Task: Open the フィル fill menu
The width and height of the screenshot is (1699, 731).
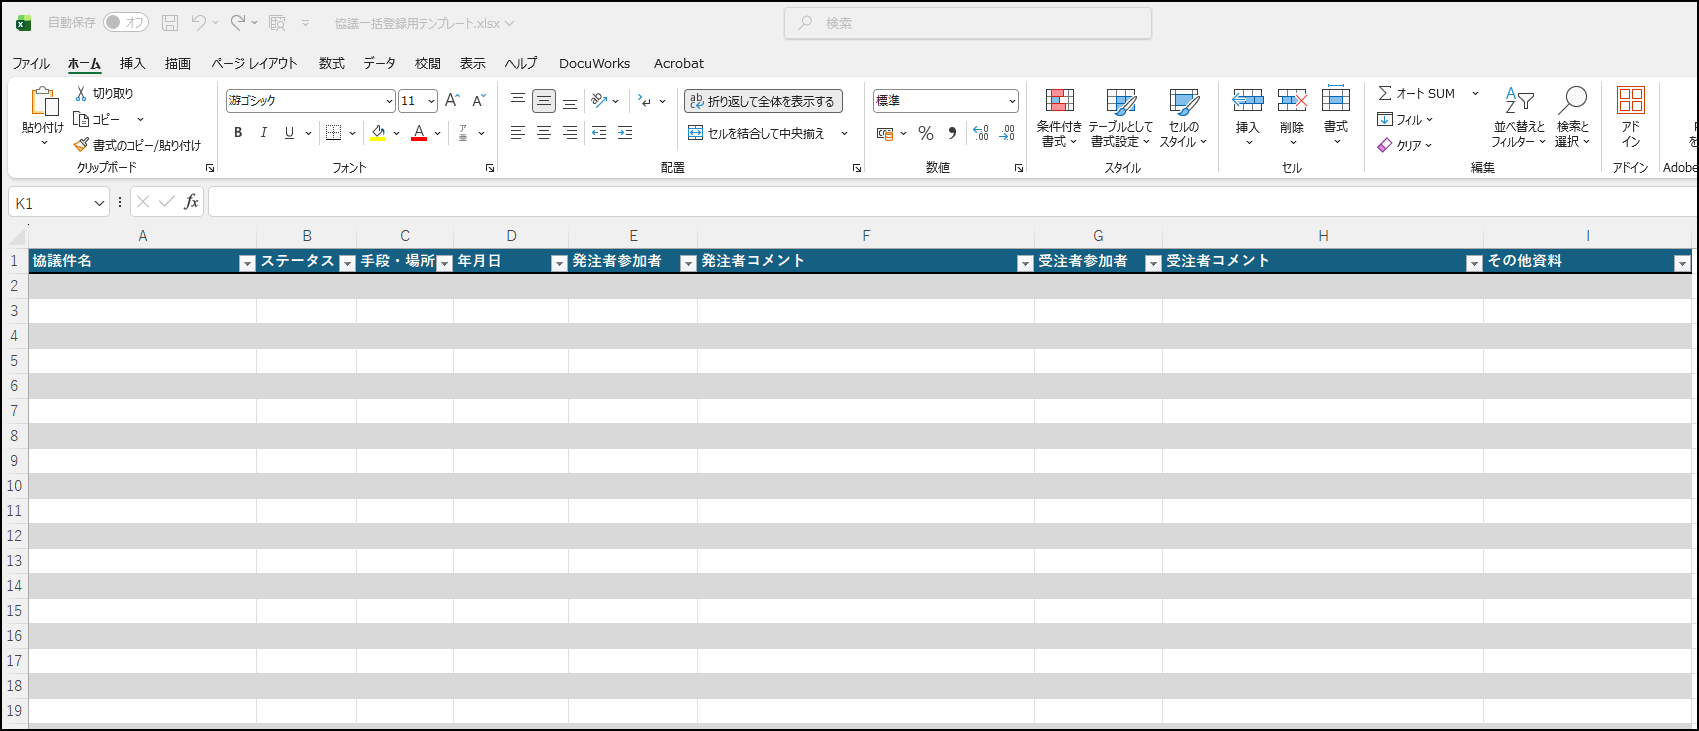Action: click(x=1405, y=119)
